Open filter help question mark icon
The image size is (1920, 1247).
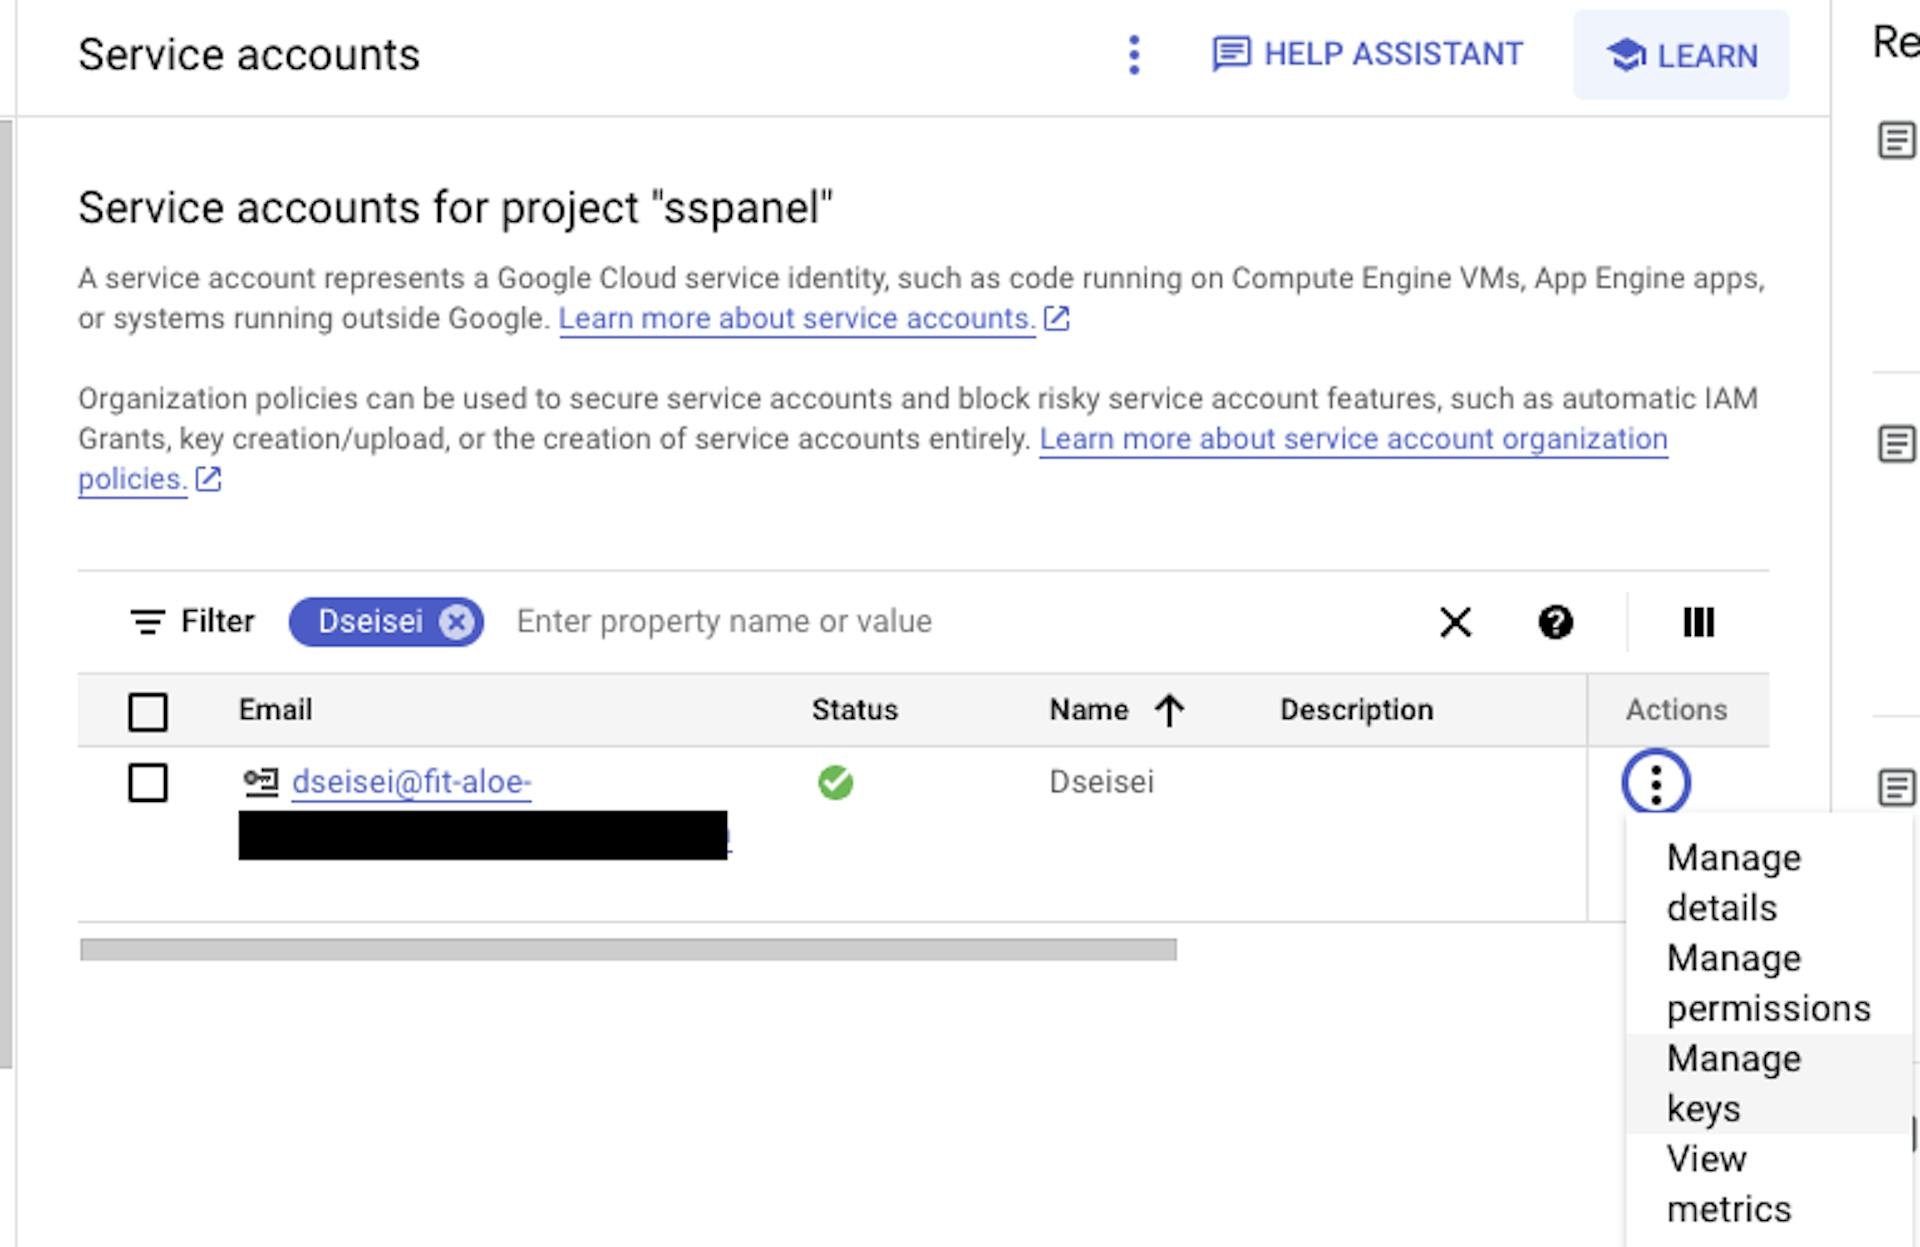pyautogui.click(x=1555, y=622)
